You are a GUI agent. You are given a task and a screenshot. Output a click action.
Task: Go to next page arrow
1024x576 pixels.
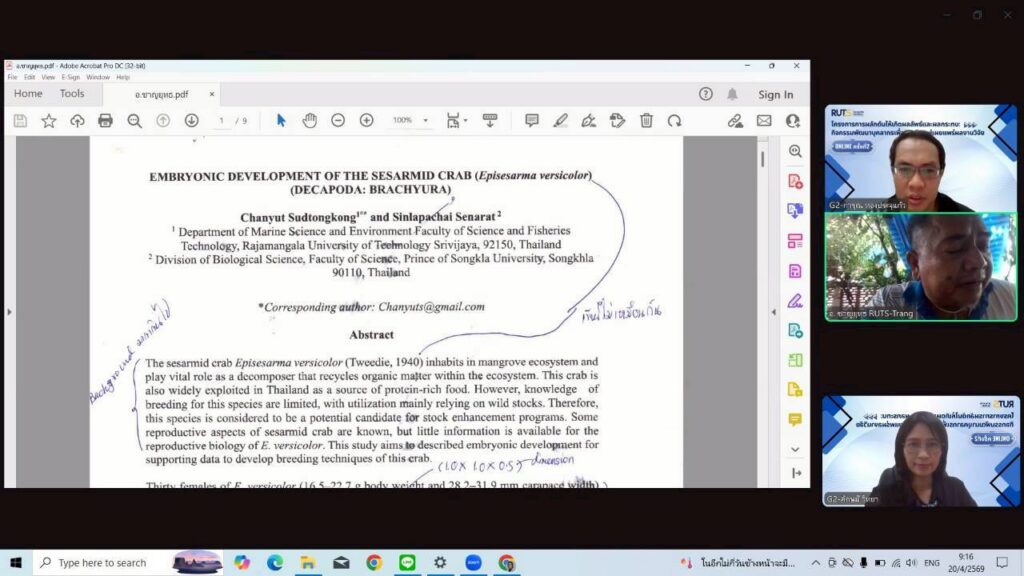[x=191, y=121]
